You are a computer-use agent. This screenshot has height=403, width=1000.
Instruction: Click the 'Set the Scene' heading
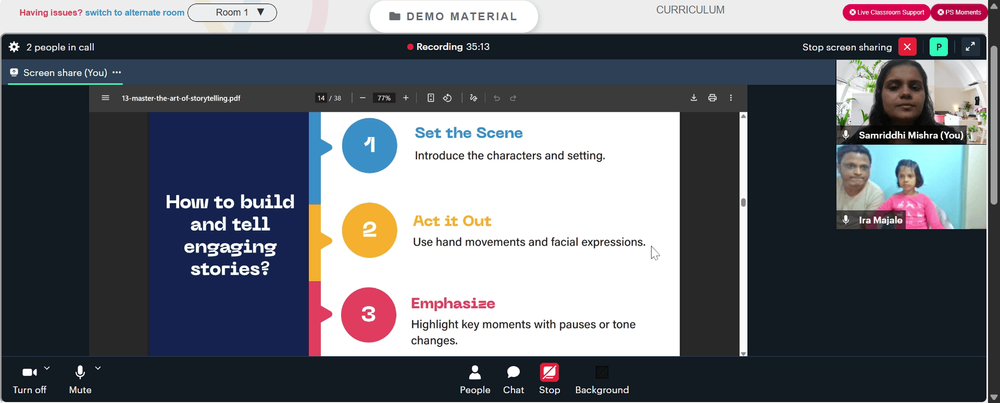(x=469, y=133)
